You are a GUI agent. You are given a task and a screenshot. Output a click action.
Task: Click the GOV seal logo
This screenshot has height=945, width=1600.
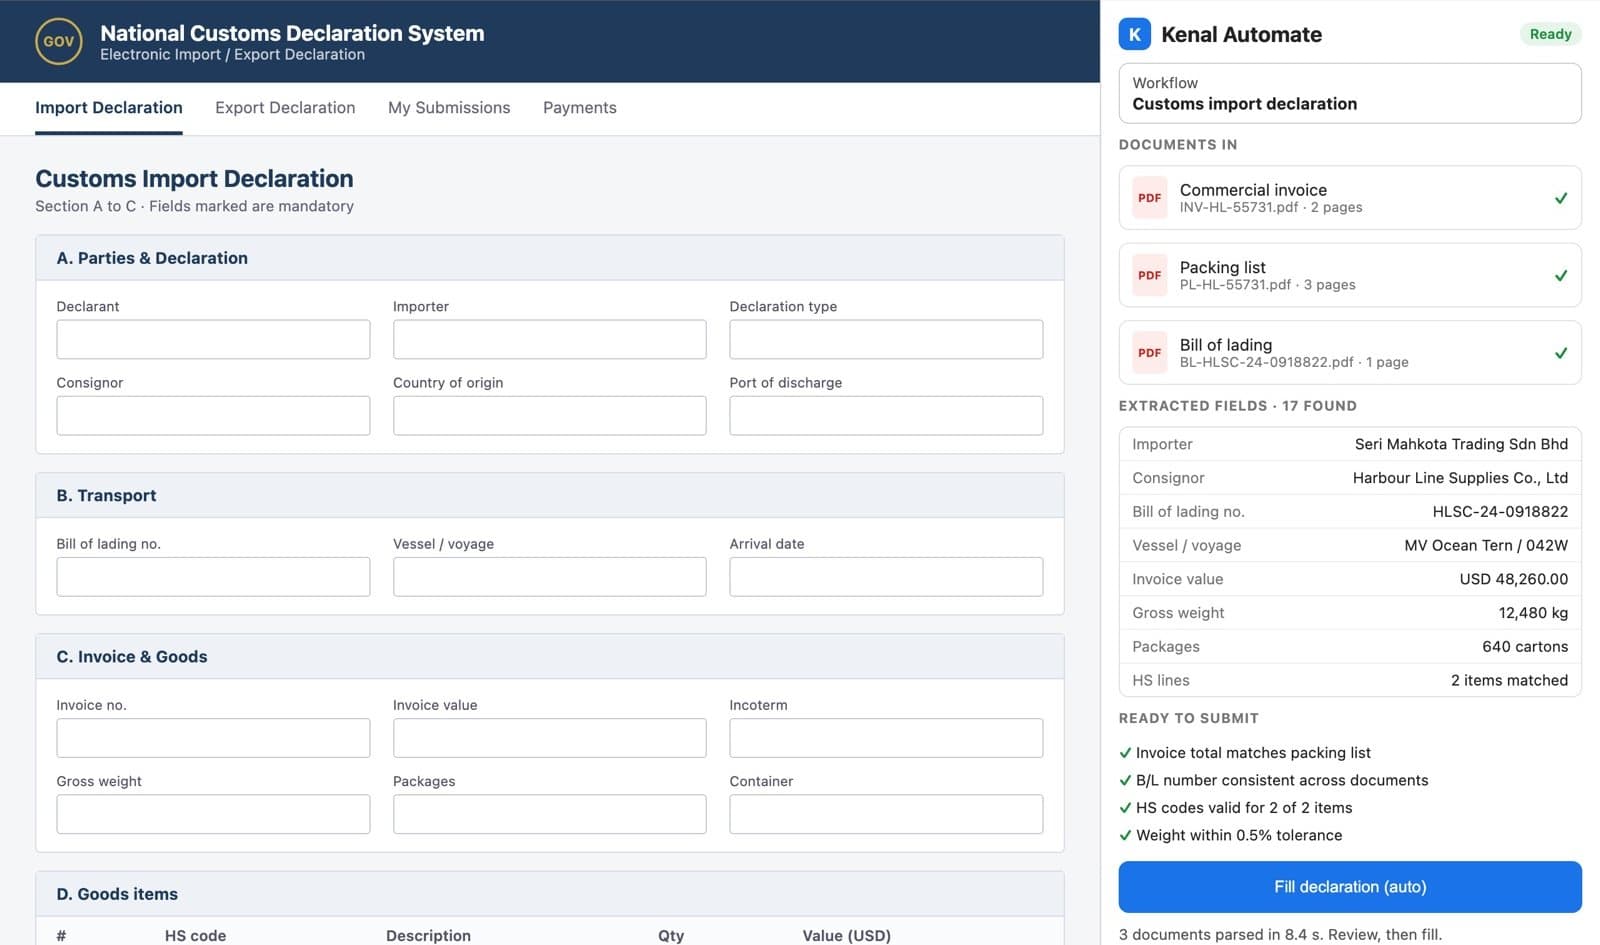(59, 41)
